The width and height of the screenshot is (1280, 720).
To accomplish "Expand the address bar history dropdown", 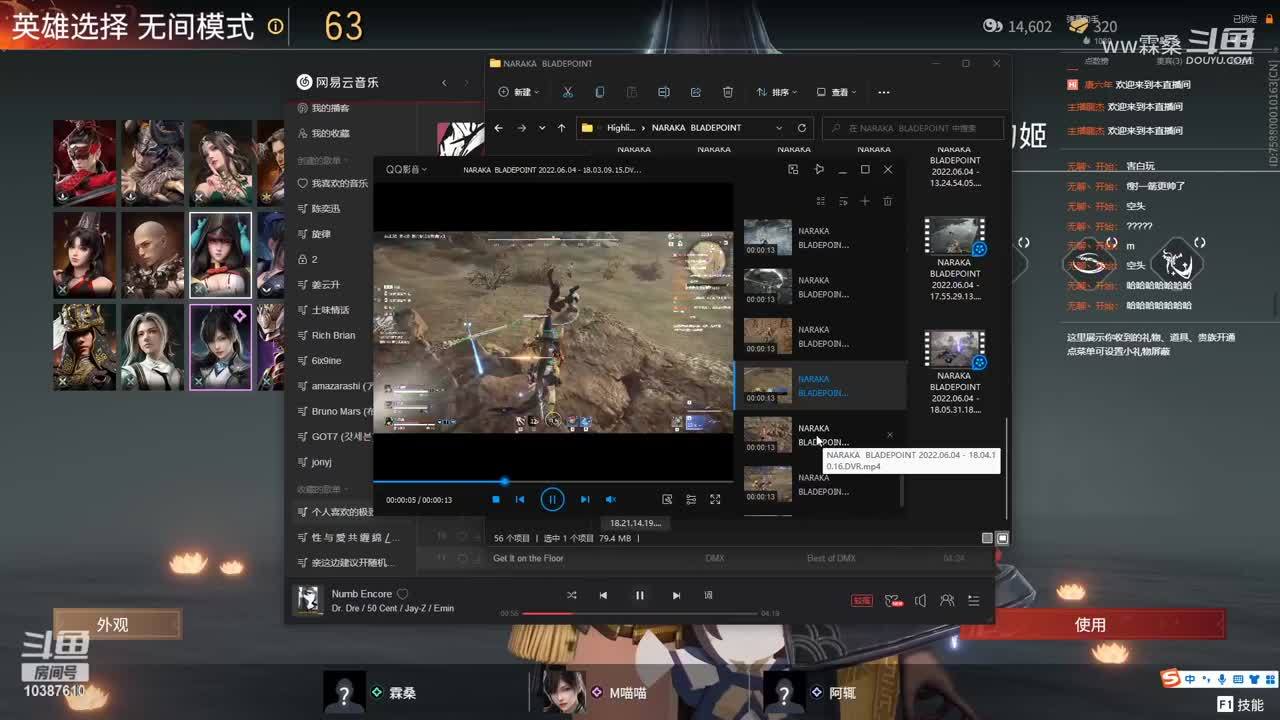I will pyautogui.click(x=778, y=128).
